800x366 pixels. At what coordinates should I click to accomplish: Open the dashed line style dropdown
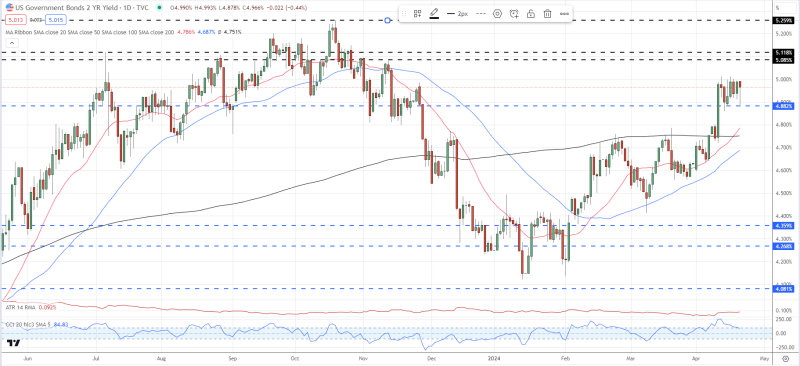point(481,14)
